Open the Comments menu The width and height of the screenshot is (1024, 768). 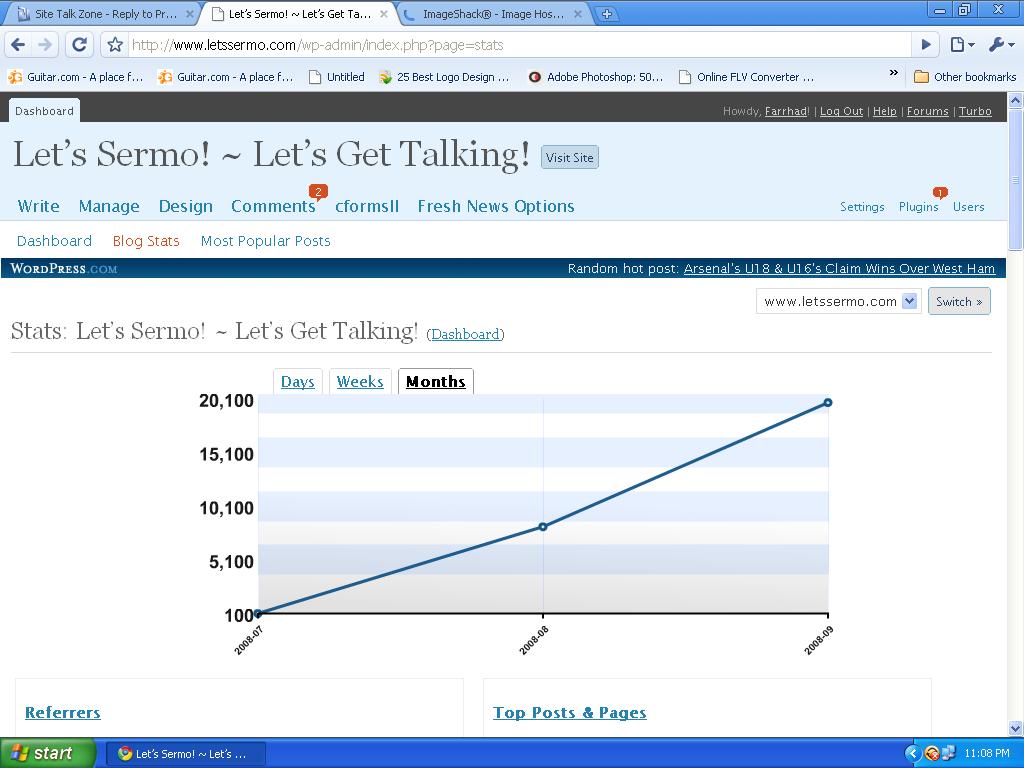(273, 206)
